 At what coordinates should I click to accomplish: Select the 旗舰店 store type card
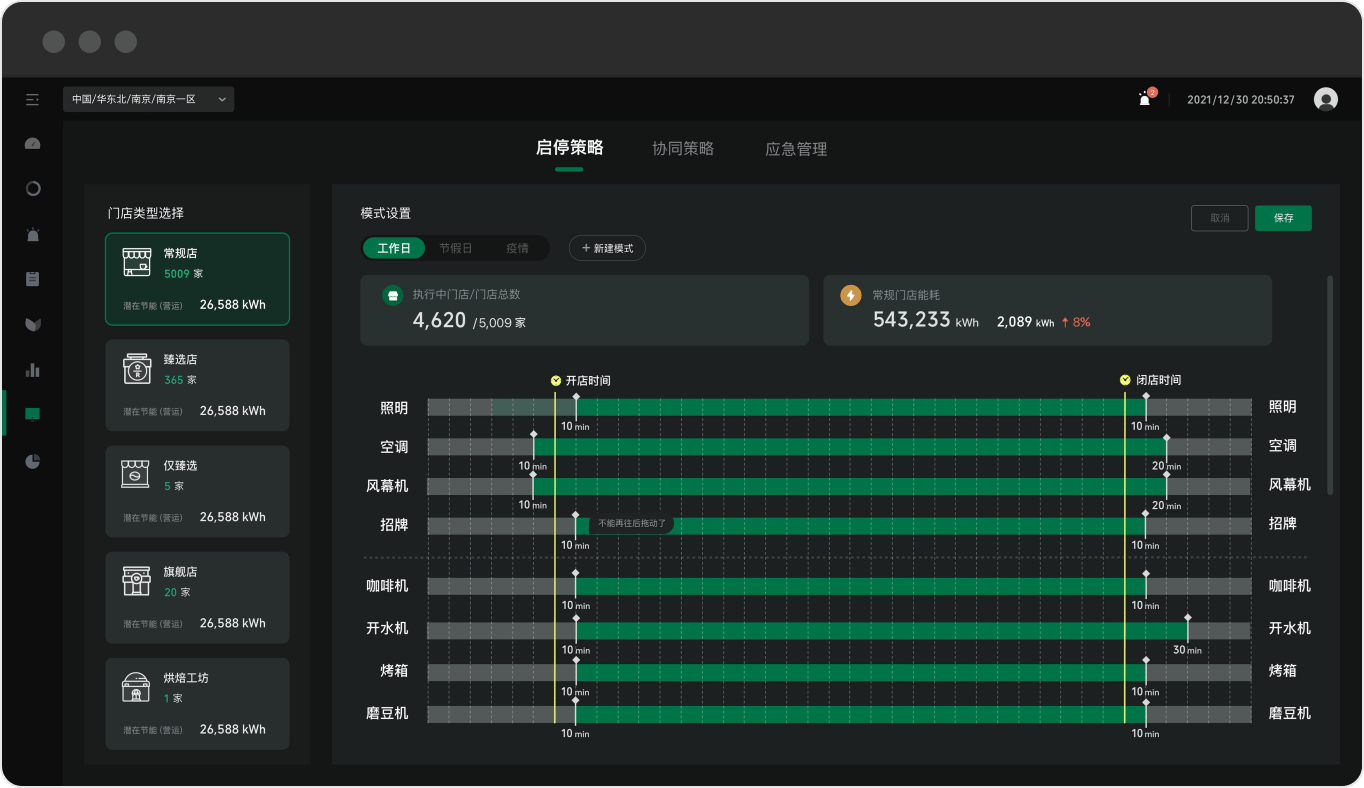coord(197,598)
